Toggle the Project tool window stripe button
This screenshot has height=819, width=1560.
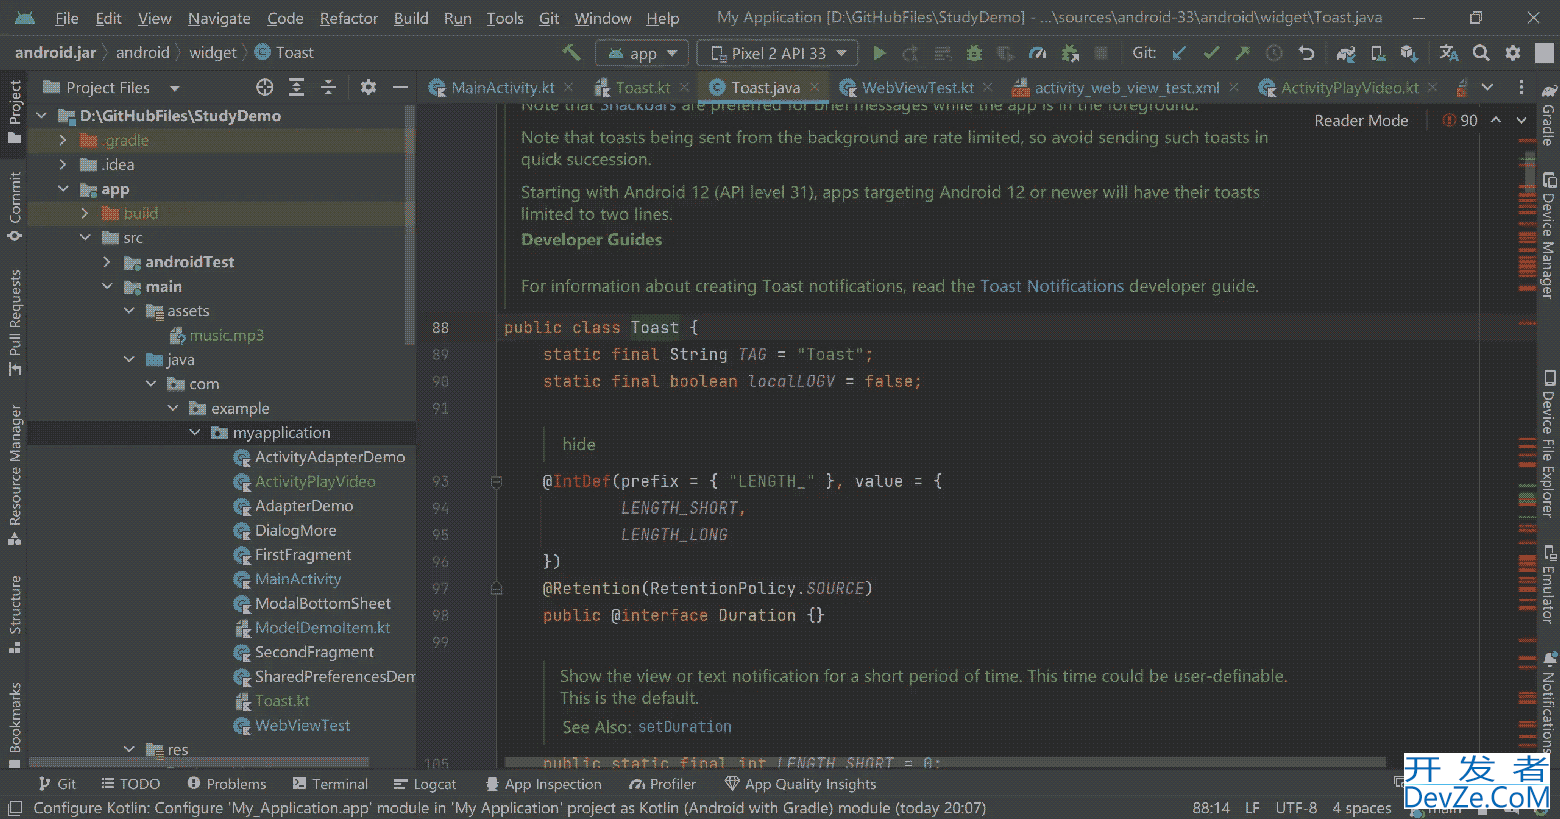click(14, 113)
